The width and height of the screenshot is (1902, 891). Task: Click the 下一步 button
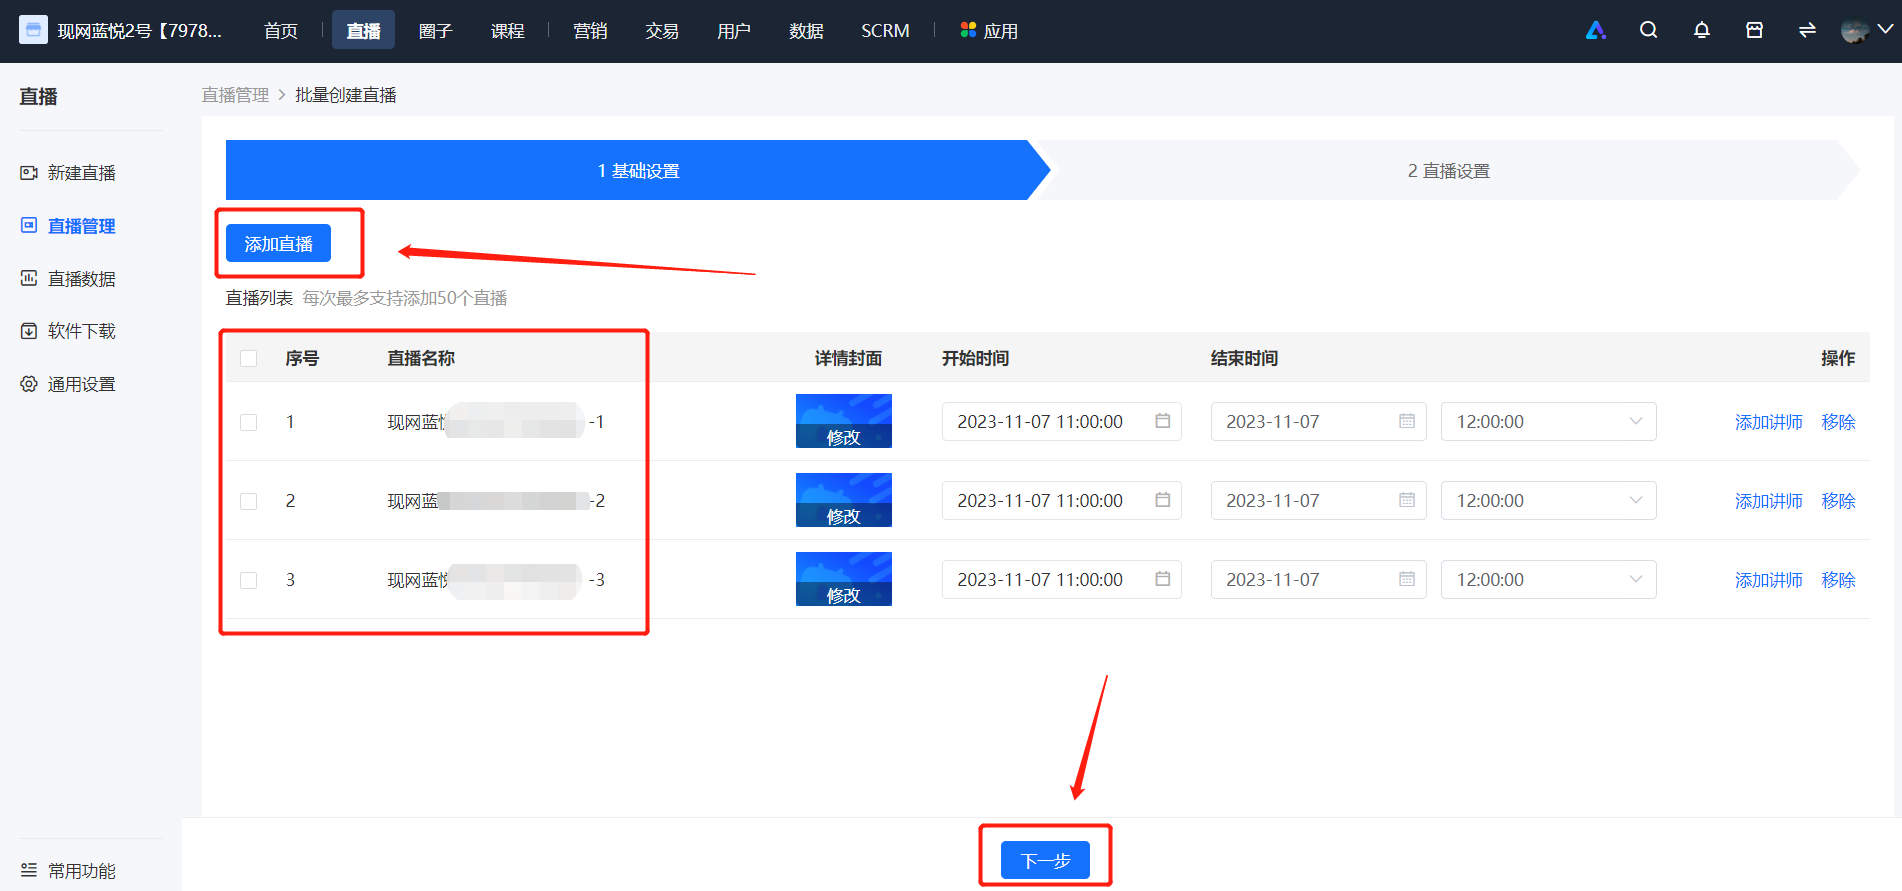pyautogui.click(x=1045, y=860)
